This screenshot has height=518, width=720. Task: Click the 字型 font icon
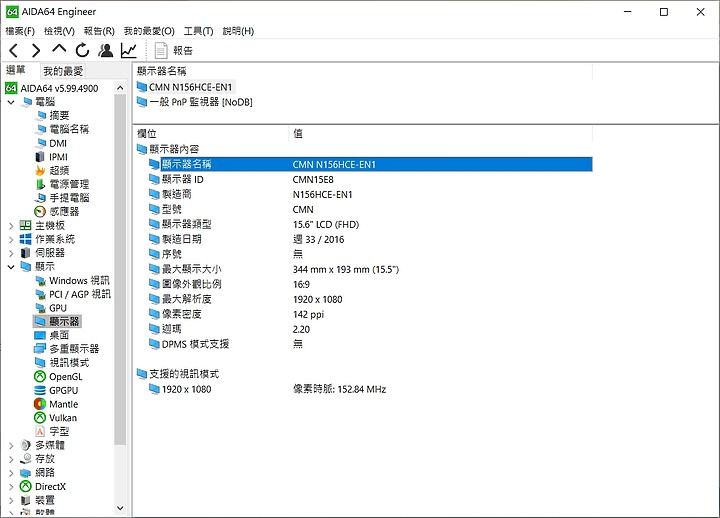pos(40,431)
